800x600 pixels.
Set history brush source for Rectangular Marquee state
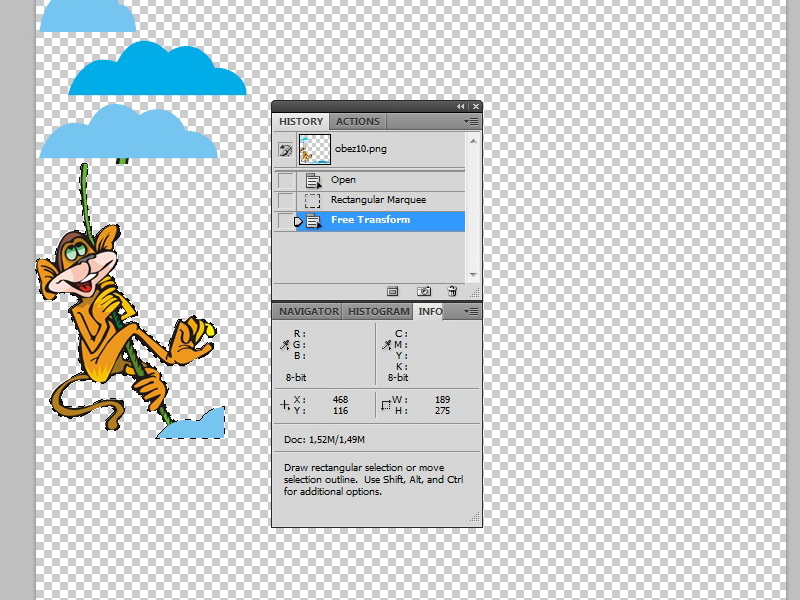click(285, 200)
